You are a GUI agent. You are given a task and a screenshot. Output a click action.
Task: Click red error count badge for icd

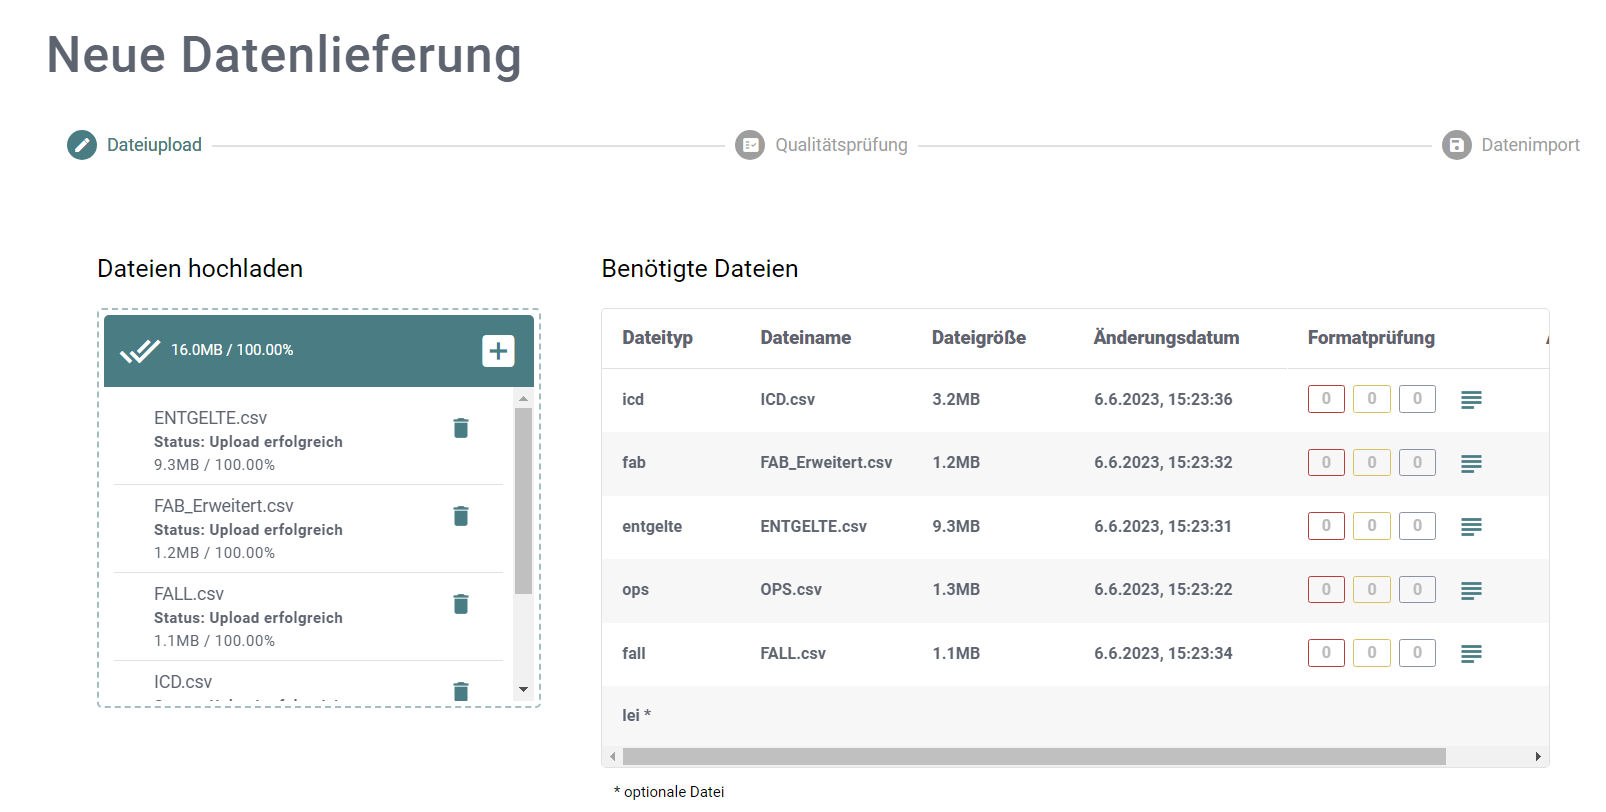pos(1326,399)
